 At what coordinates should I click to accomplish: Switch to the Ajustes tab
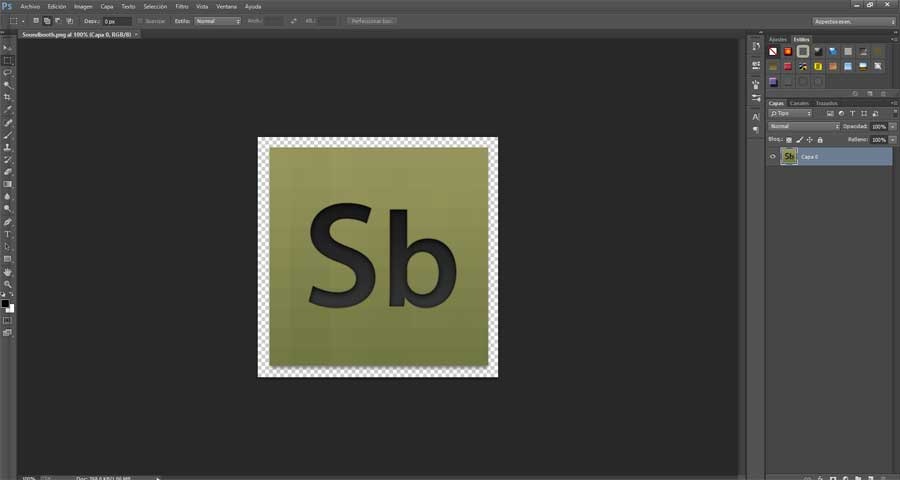coord(778,39)
